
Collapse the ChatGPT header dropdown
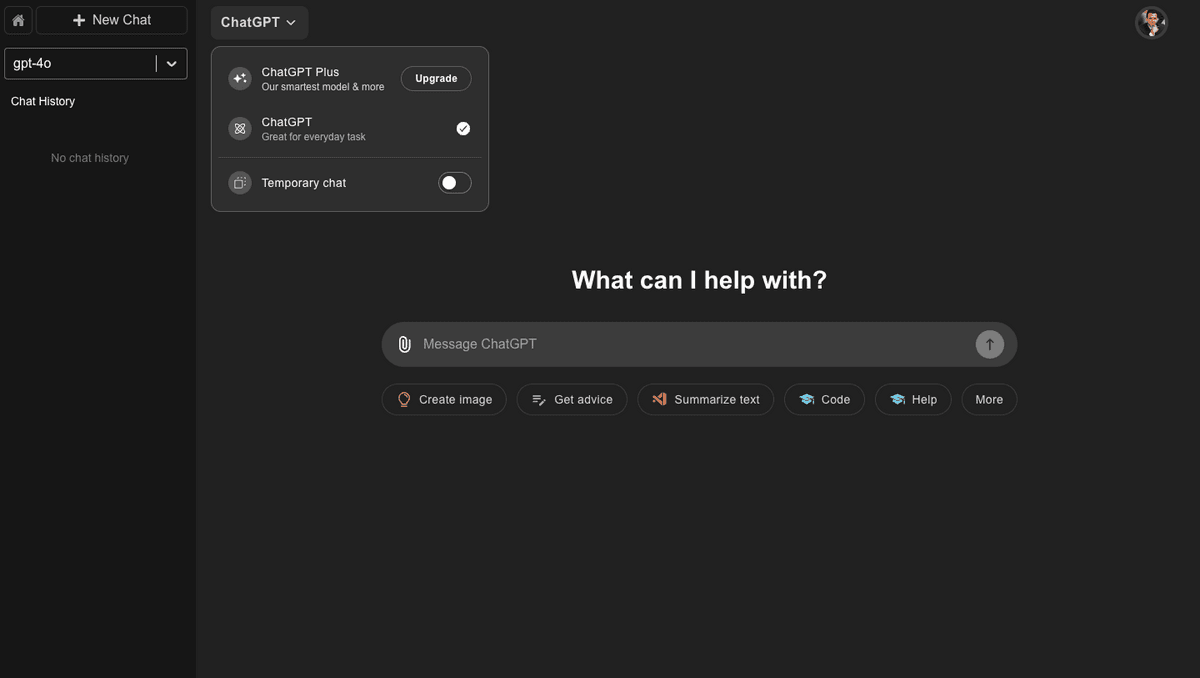[259, 22]
